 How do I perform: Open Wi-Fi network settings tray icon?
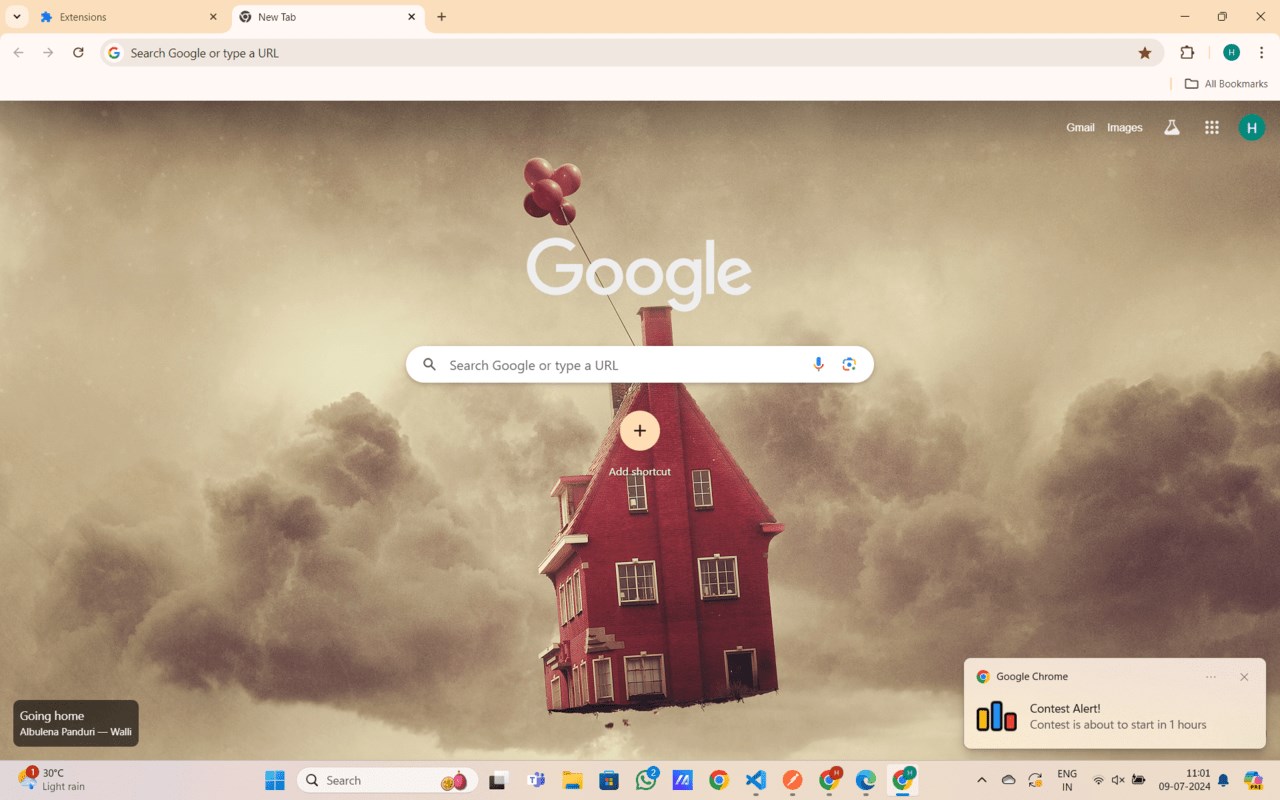tap(1098, 780)
